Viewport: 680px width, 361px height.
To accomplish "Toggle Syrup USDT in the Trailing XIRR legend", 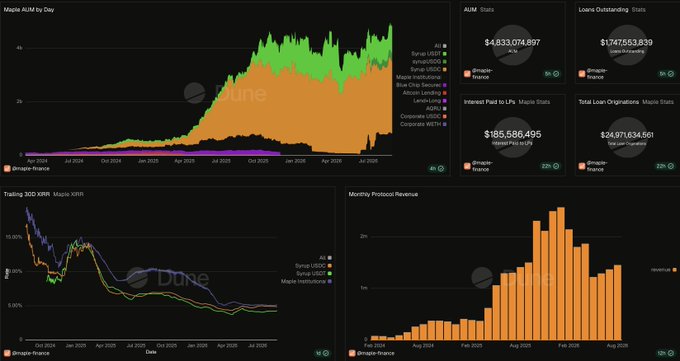I will [x=314, y=273].
